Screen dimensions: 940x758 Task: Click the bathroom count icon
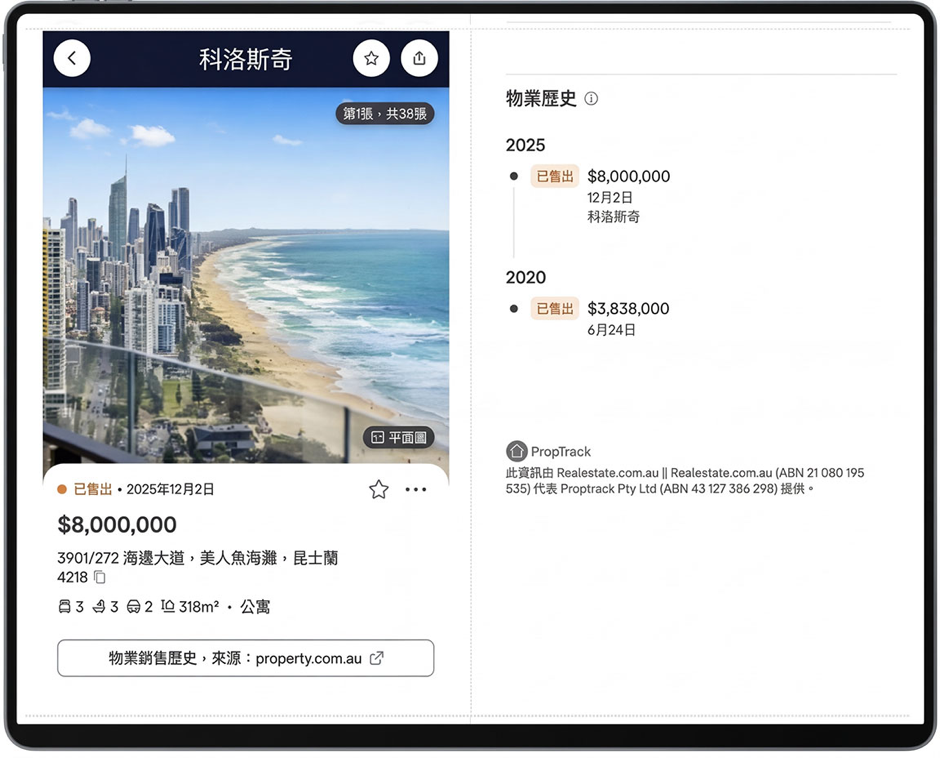pos(99,607)
